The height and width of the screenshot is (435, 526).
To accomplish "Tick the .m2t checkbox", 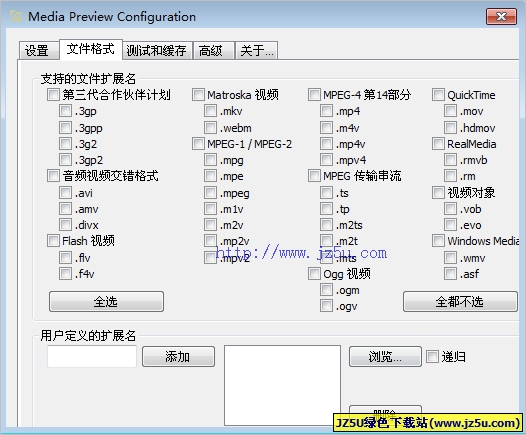I will tap(326, 241).
